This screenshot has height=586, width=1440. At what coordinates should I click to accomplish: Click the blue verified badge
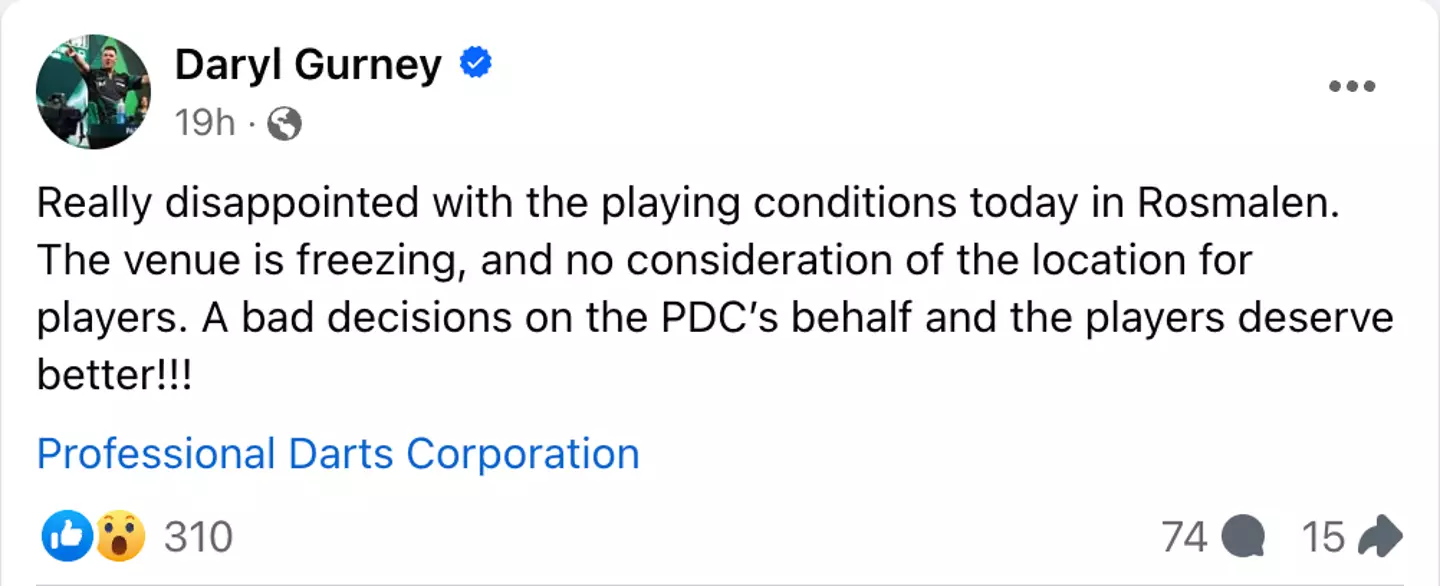[475, 64]
